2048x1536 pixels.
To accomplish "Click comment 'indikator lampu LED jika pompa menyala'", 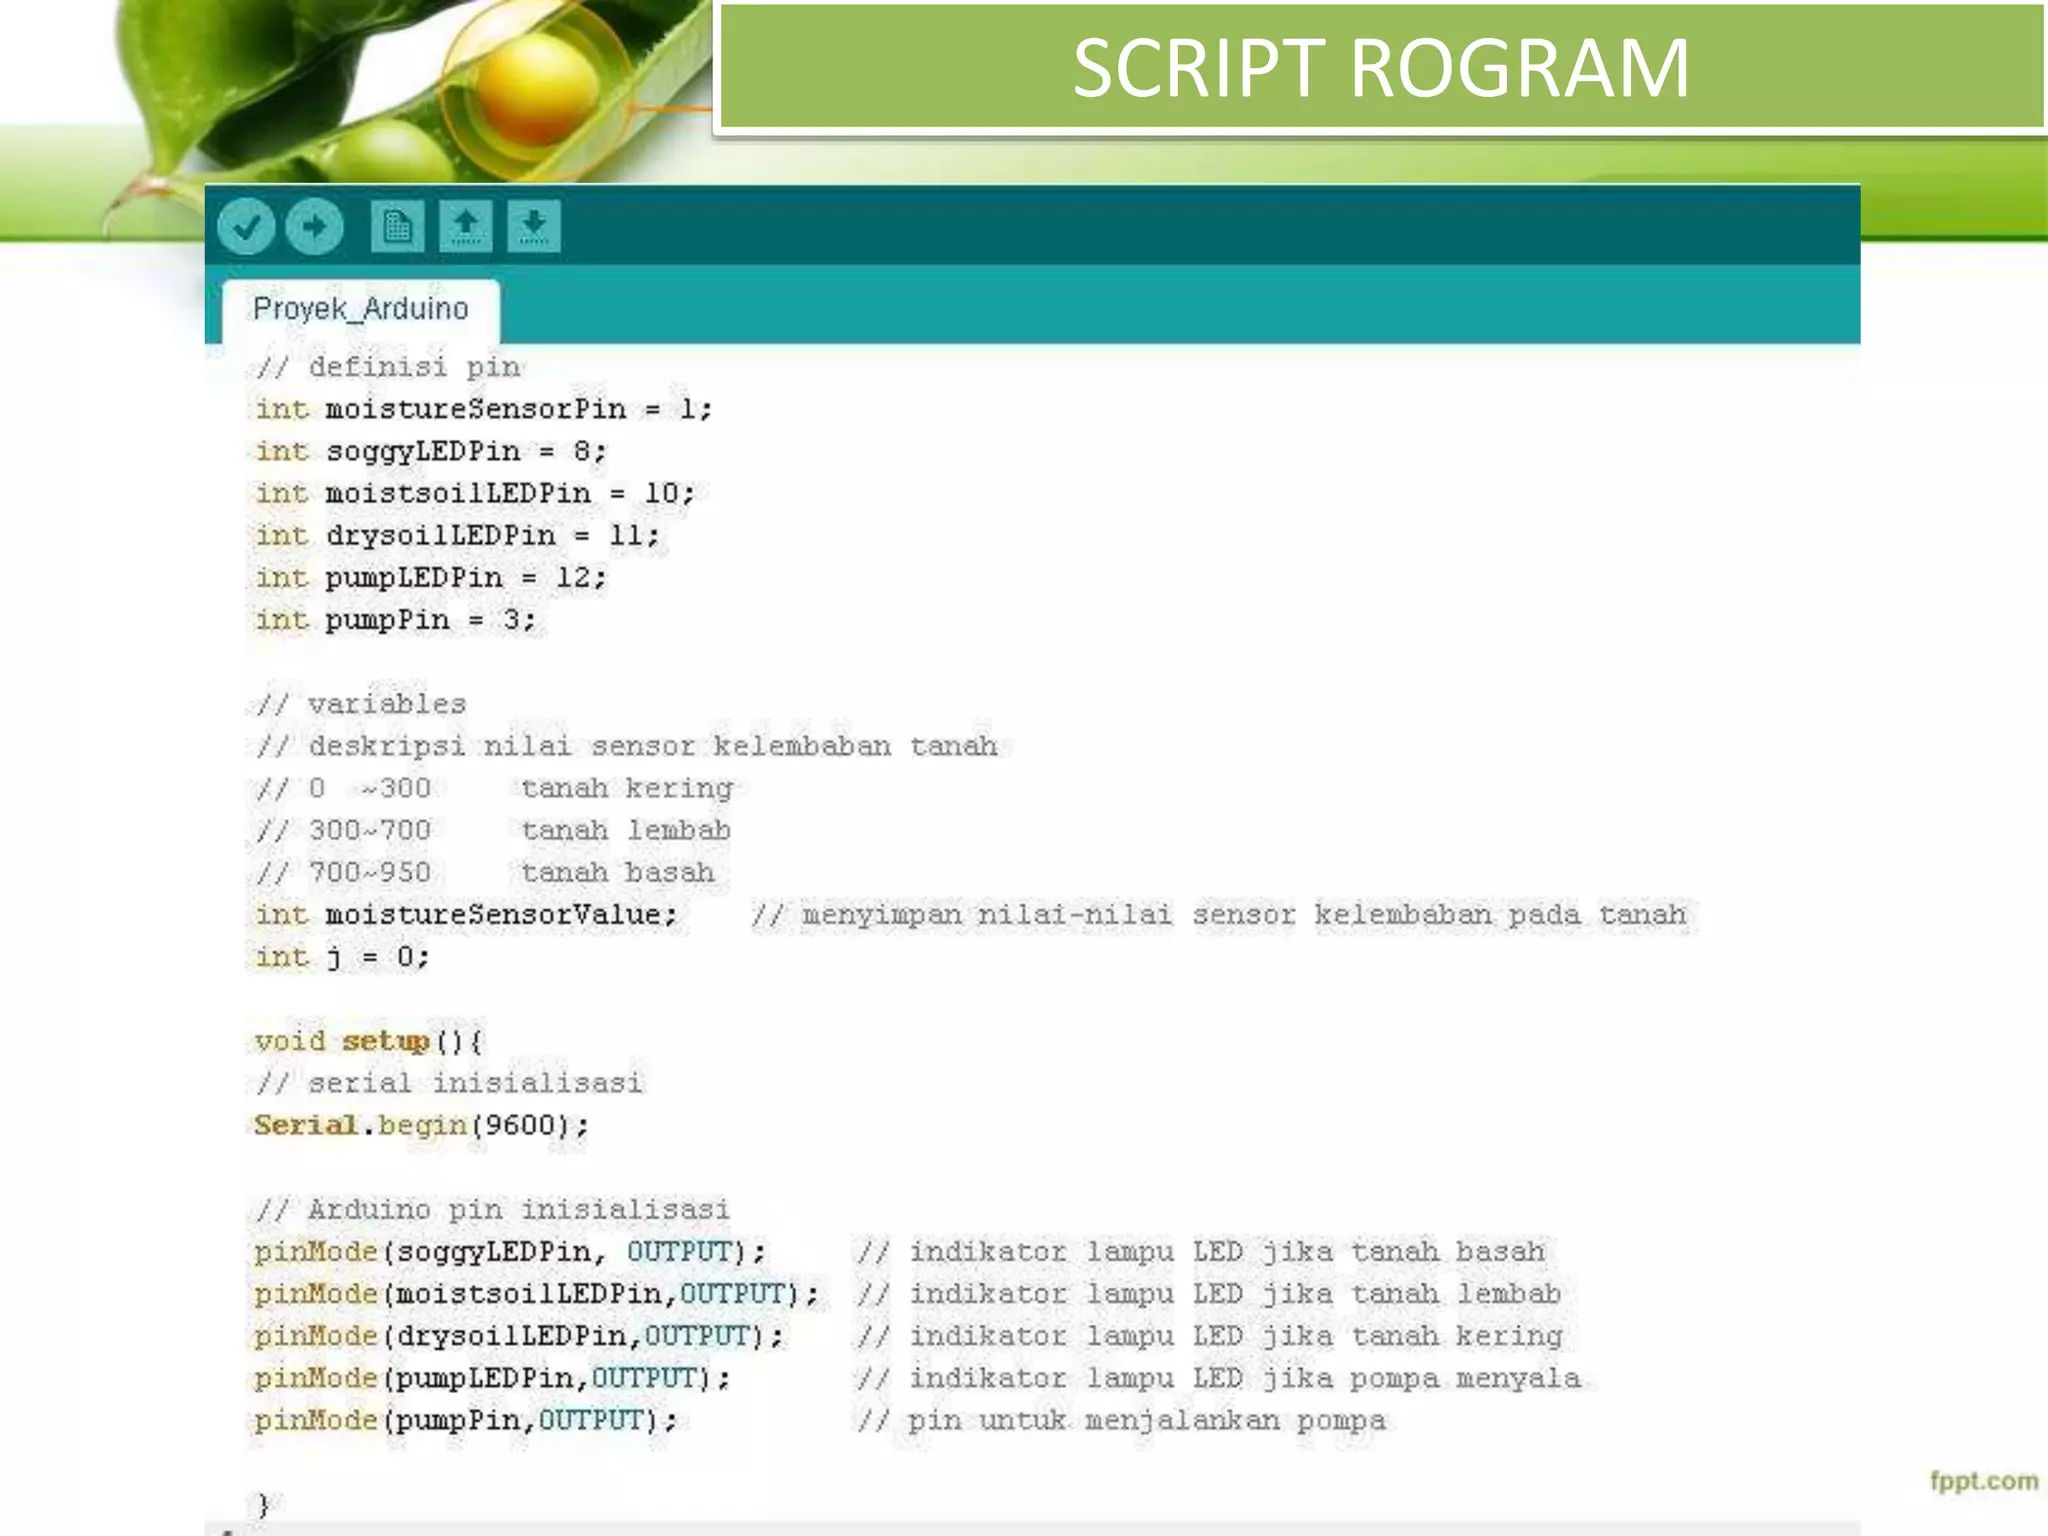I will pos(1245,1377).
